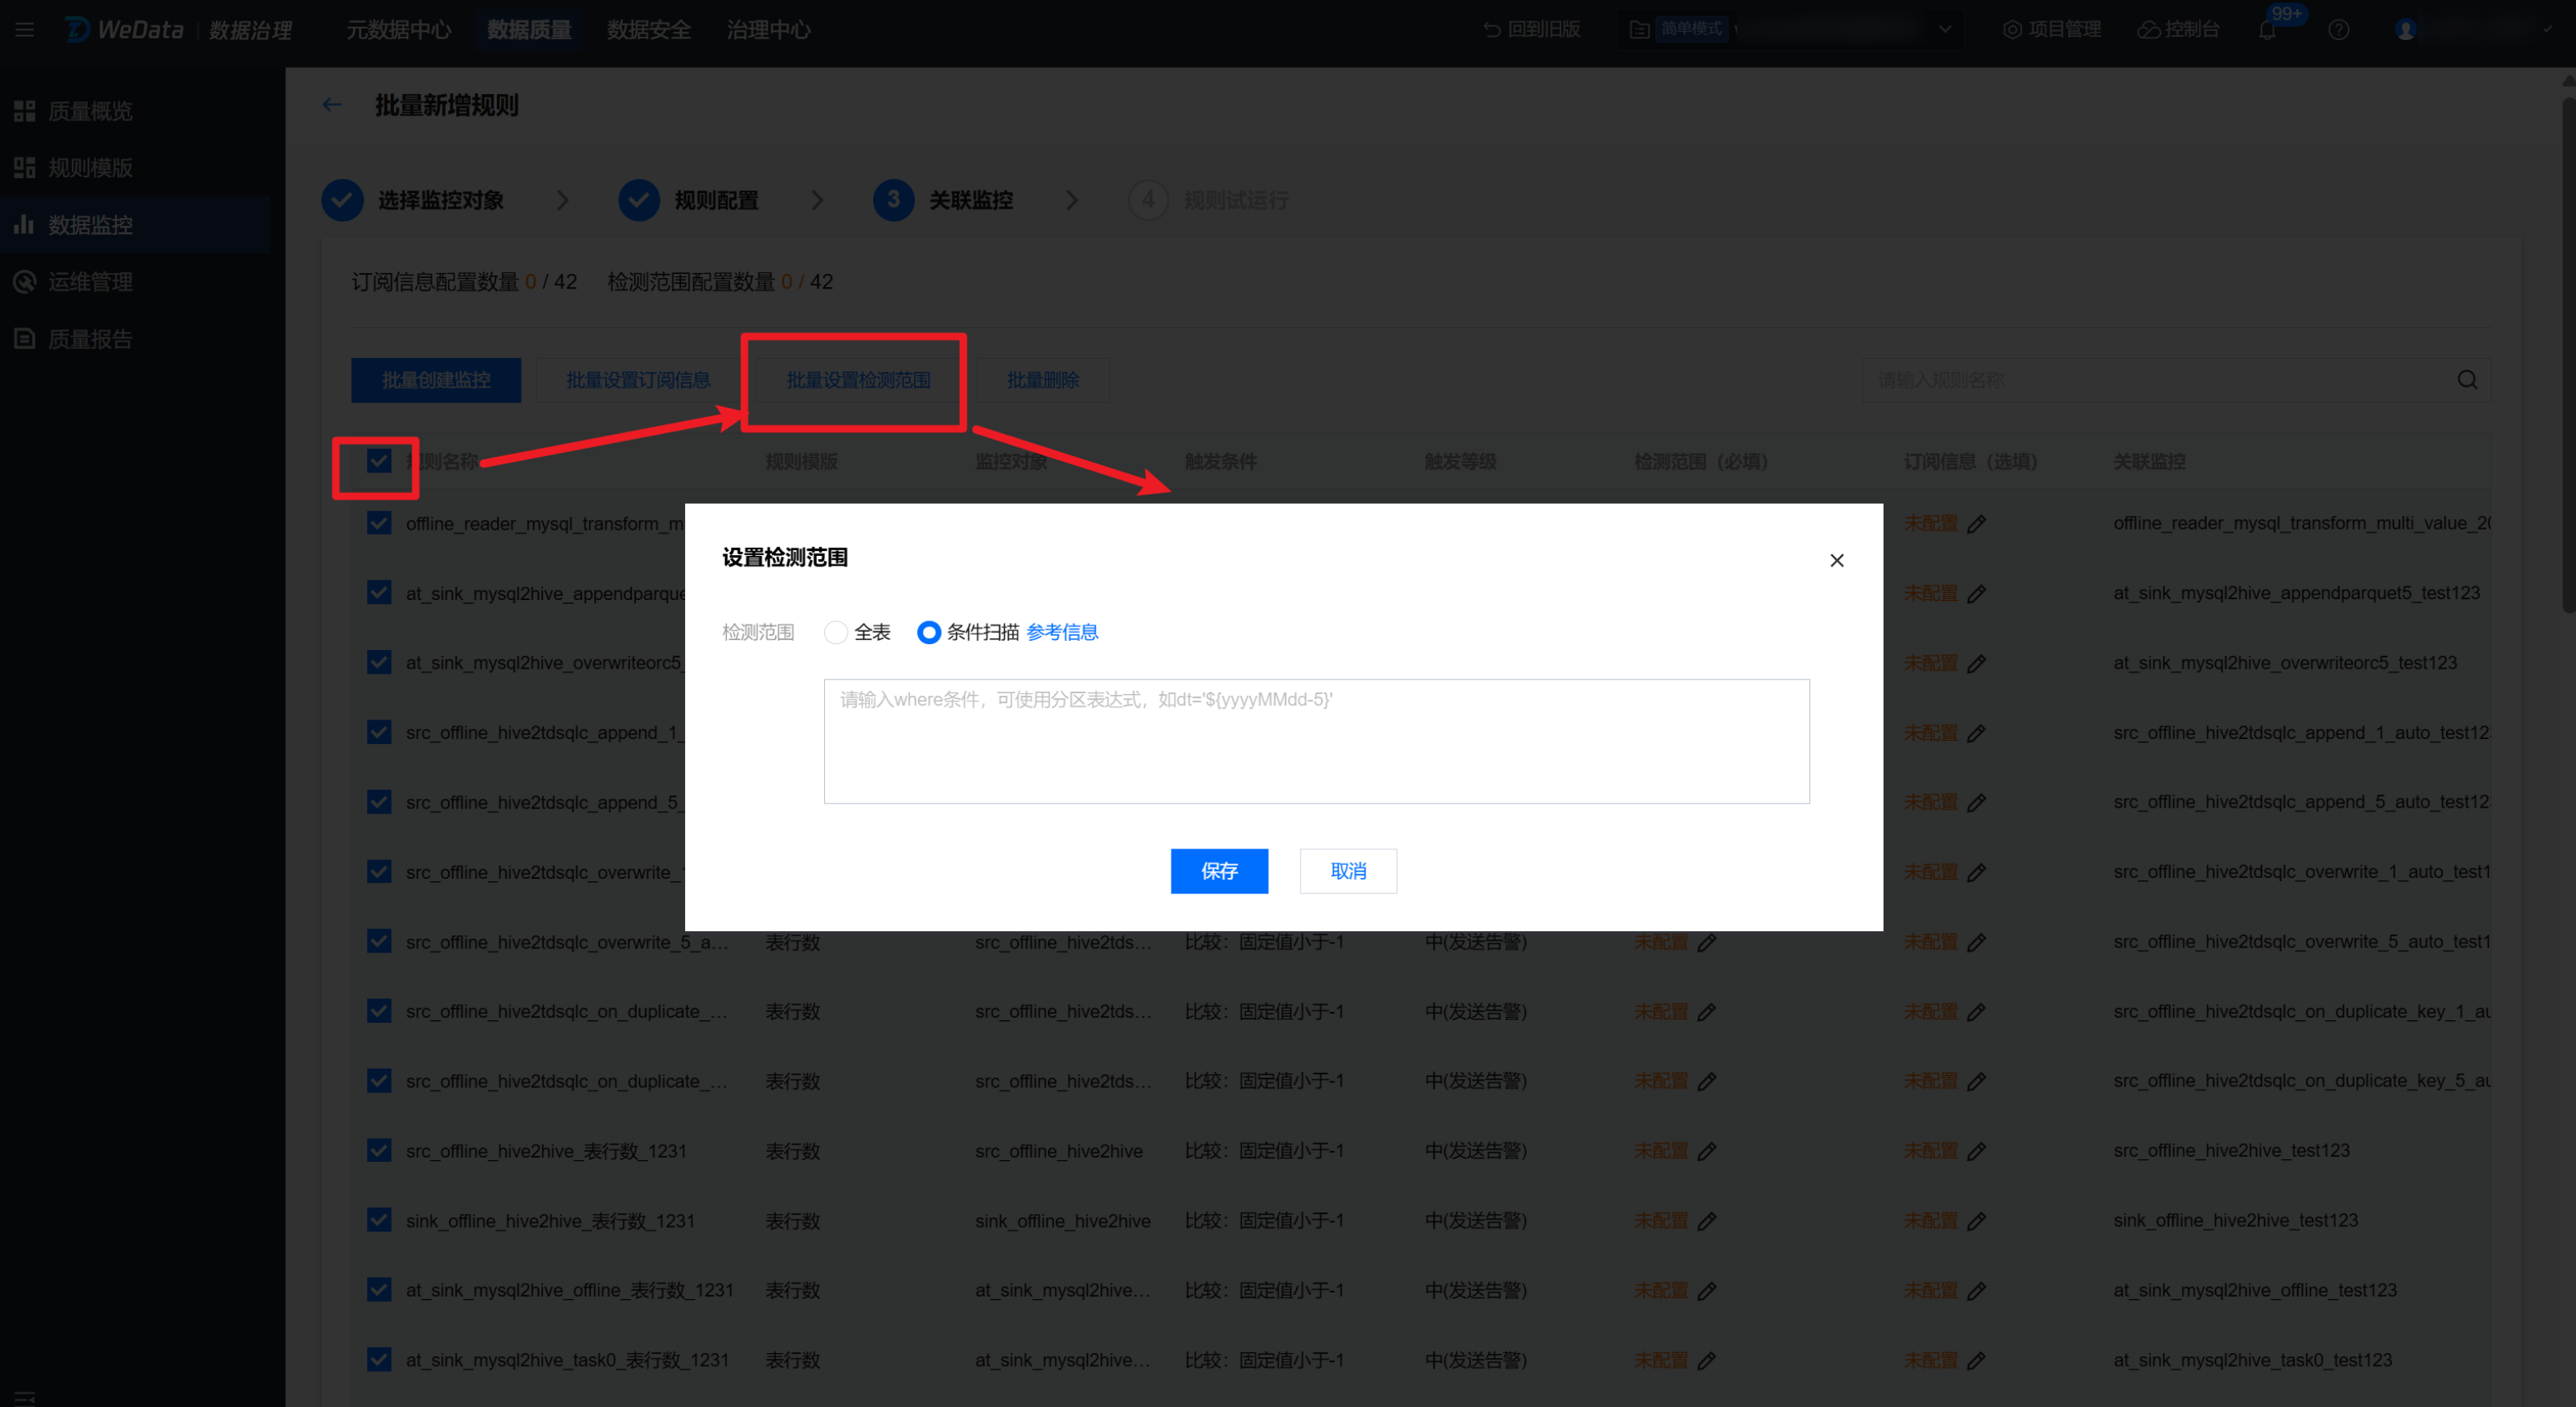The height and width of the screenshot is (1407, 2576).
Task: Click 批量设置订阅信息 button
Action: pos(638,380)
